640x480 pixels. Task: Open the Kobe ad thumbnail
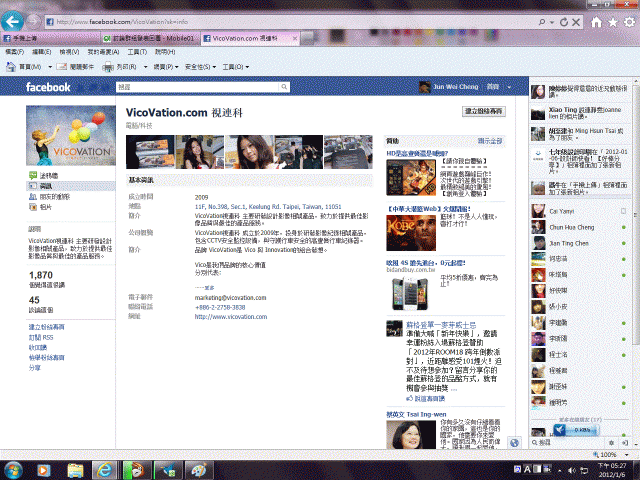coord(411,233)
